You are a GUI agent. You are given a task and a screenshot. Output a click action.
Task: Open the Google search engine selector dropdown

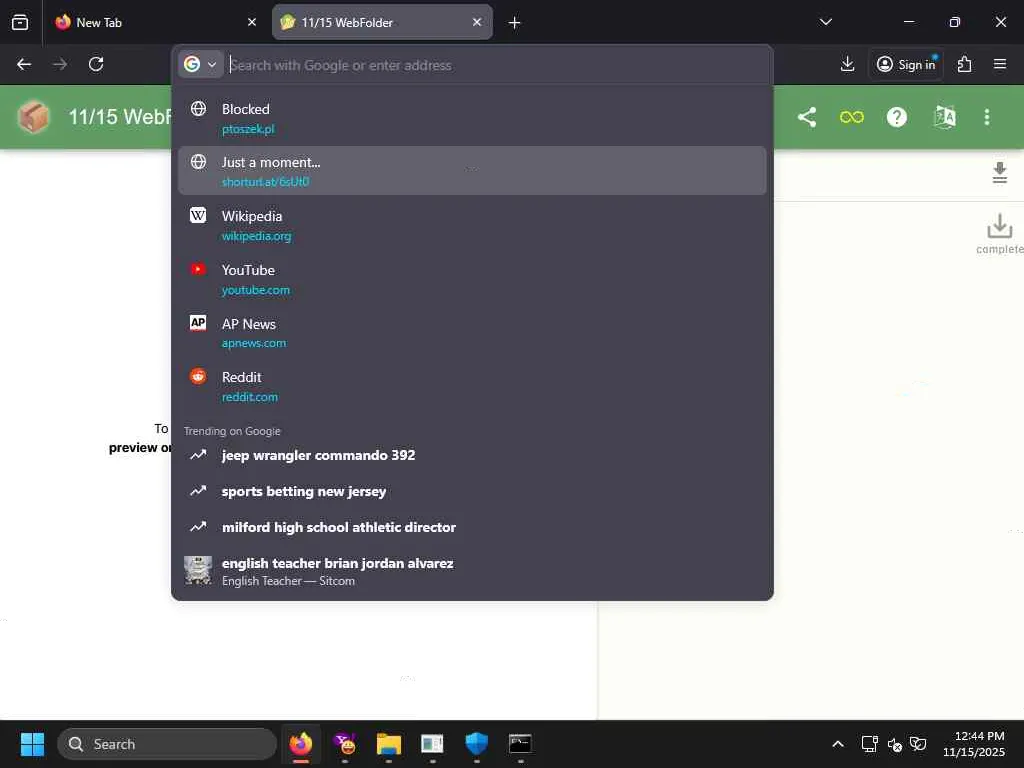(x=200, y=65)
